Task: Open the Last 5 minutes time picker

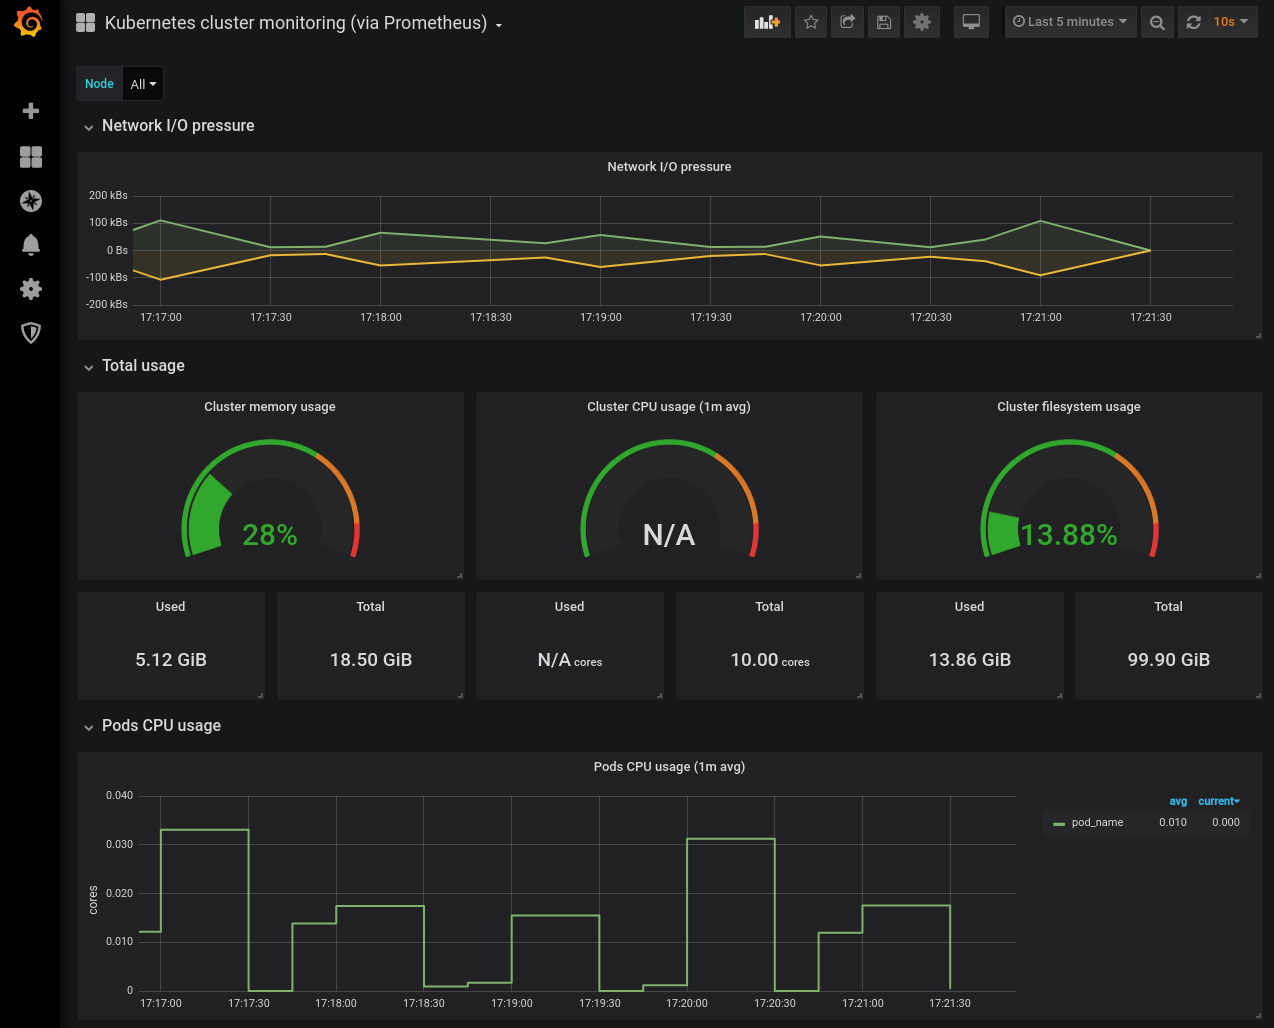Action: (1070, 22)
